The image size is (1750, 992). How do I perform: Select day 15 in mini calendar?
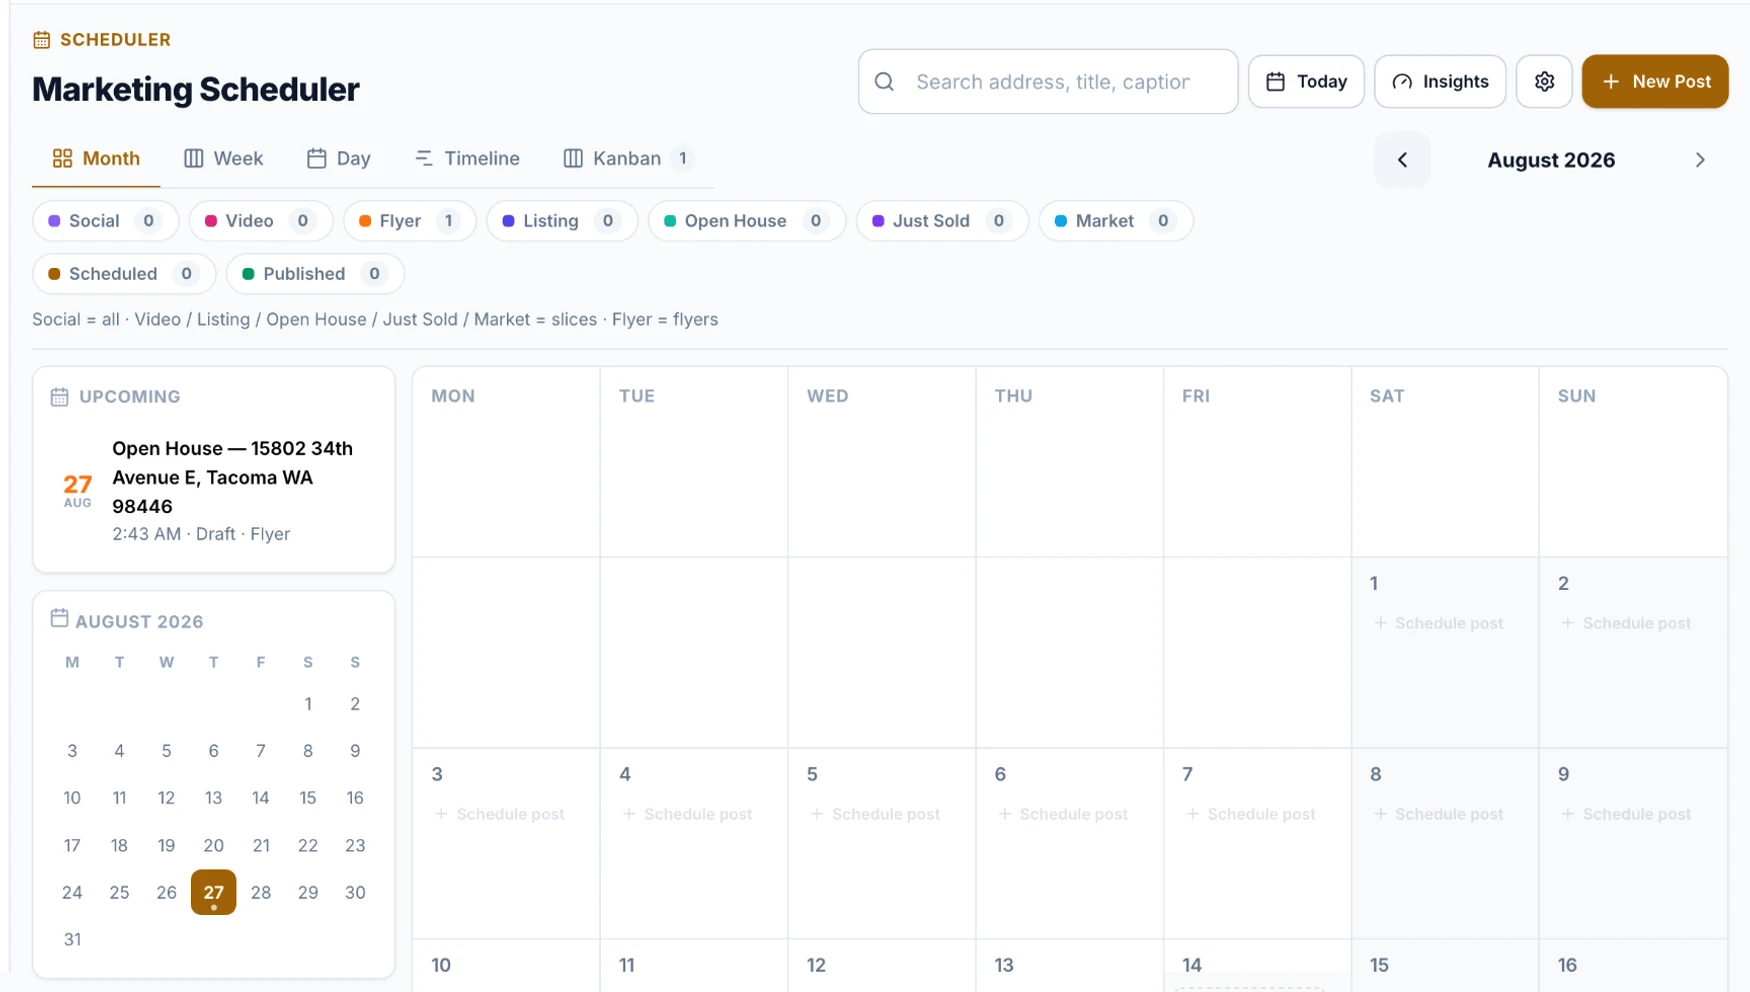(308, 798)
